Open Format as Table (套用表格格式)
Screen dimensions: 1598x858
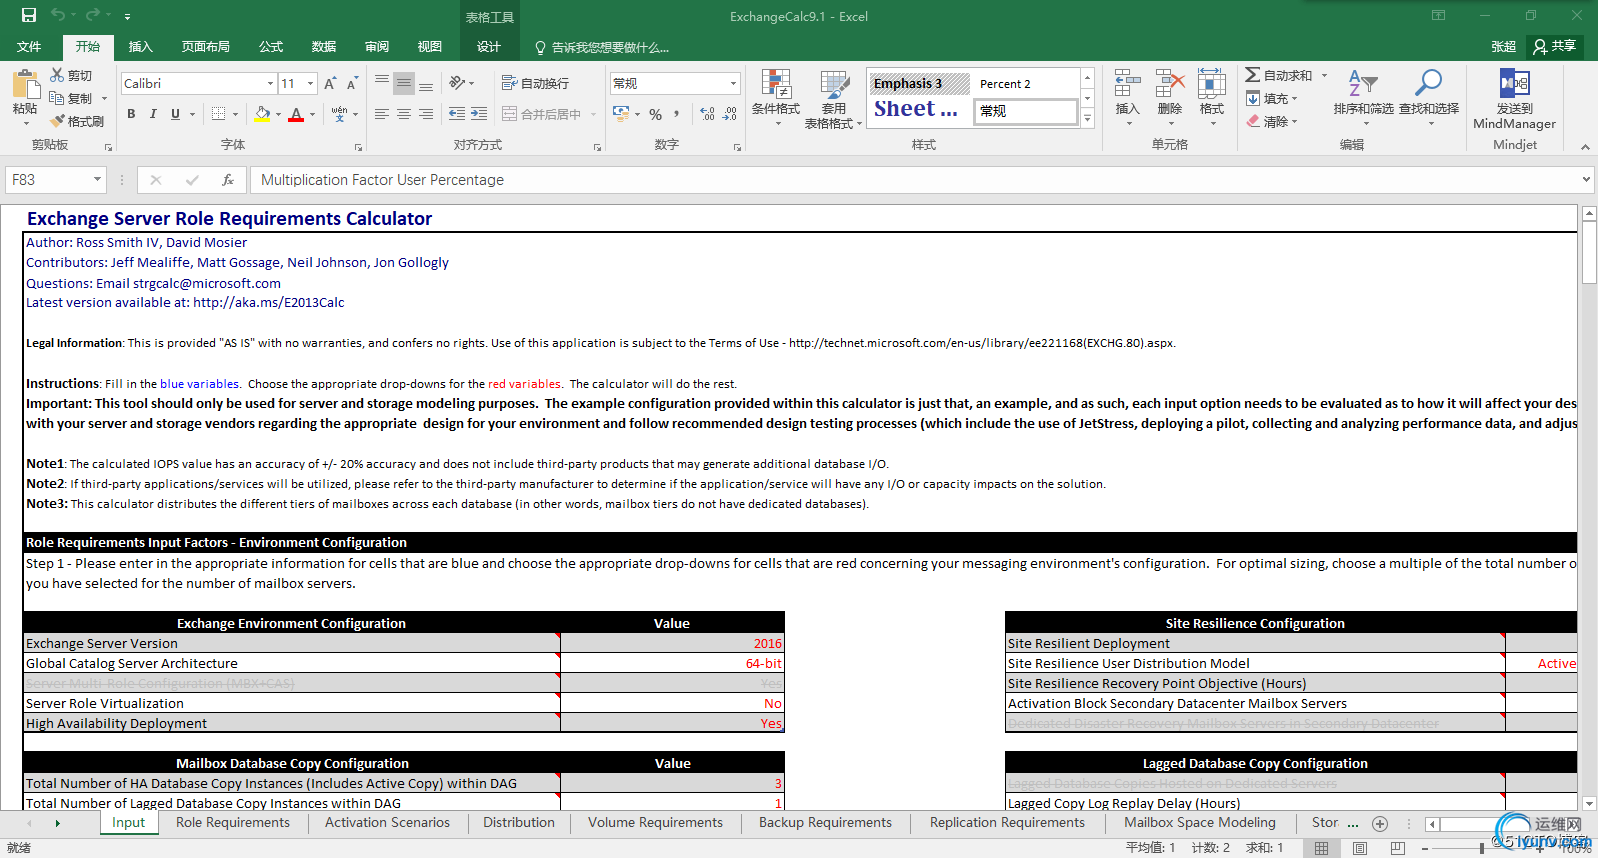[833, 99]
